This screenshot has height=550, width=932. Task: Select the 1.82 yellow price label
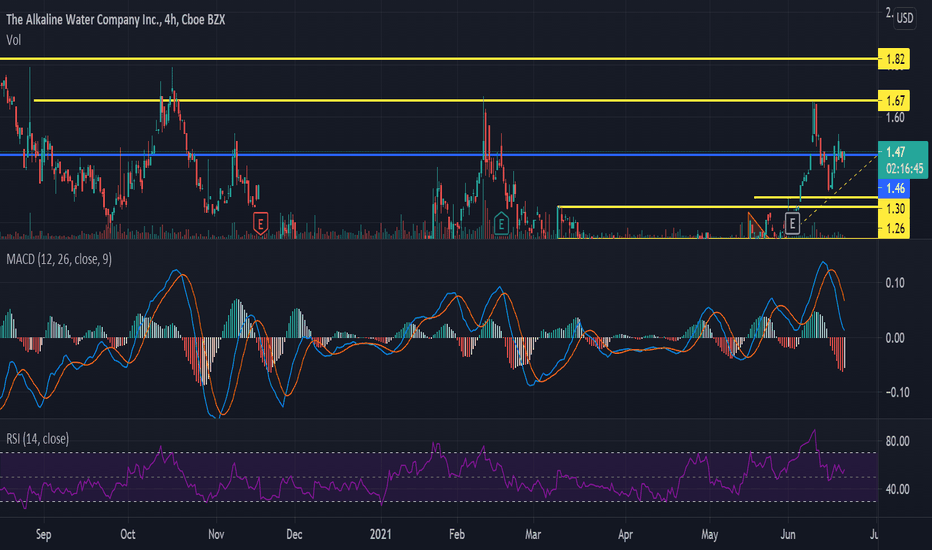point(894,59)
